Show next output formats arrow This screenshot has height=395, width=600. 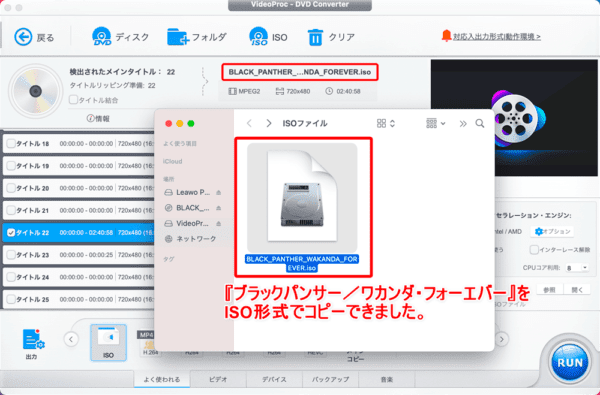(x=502, y=339)
